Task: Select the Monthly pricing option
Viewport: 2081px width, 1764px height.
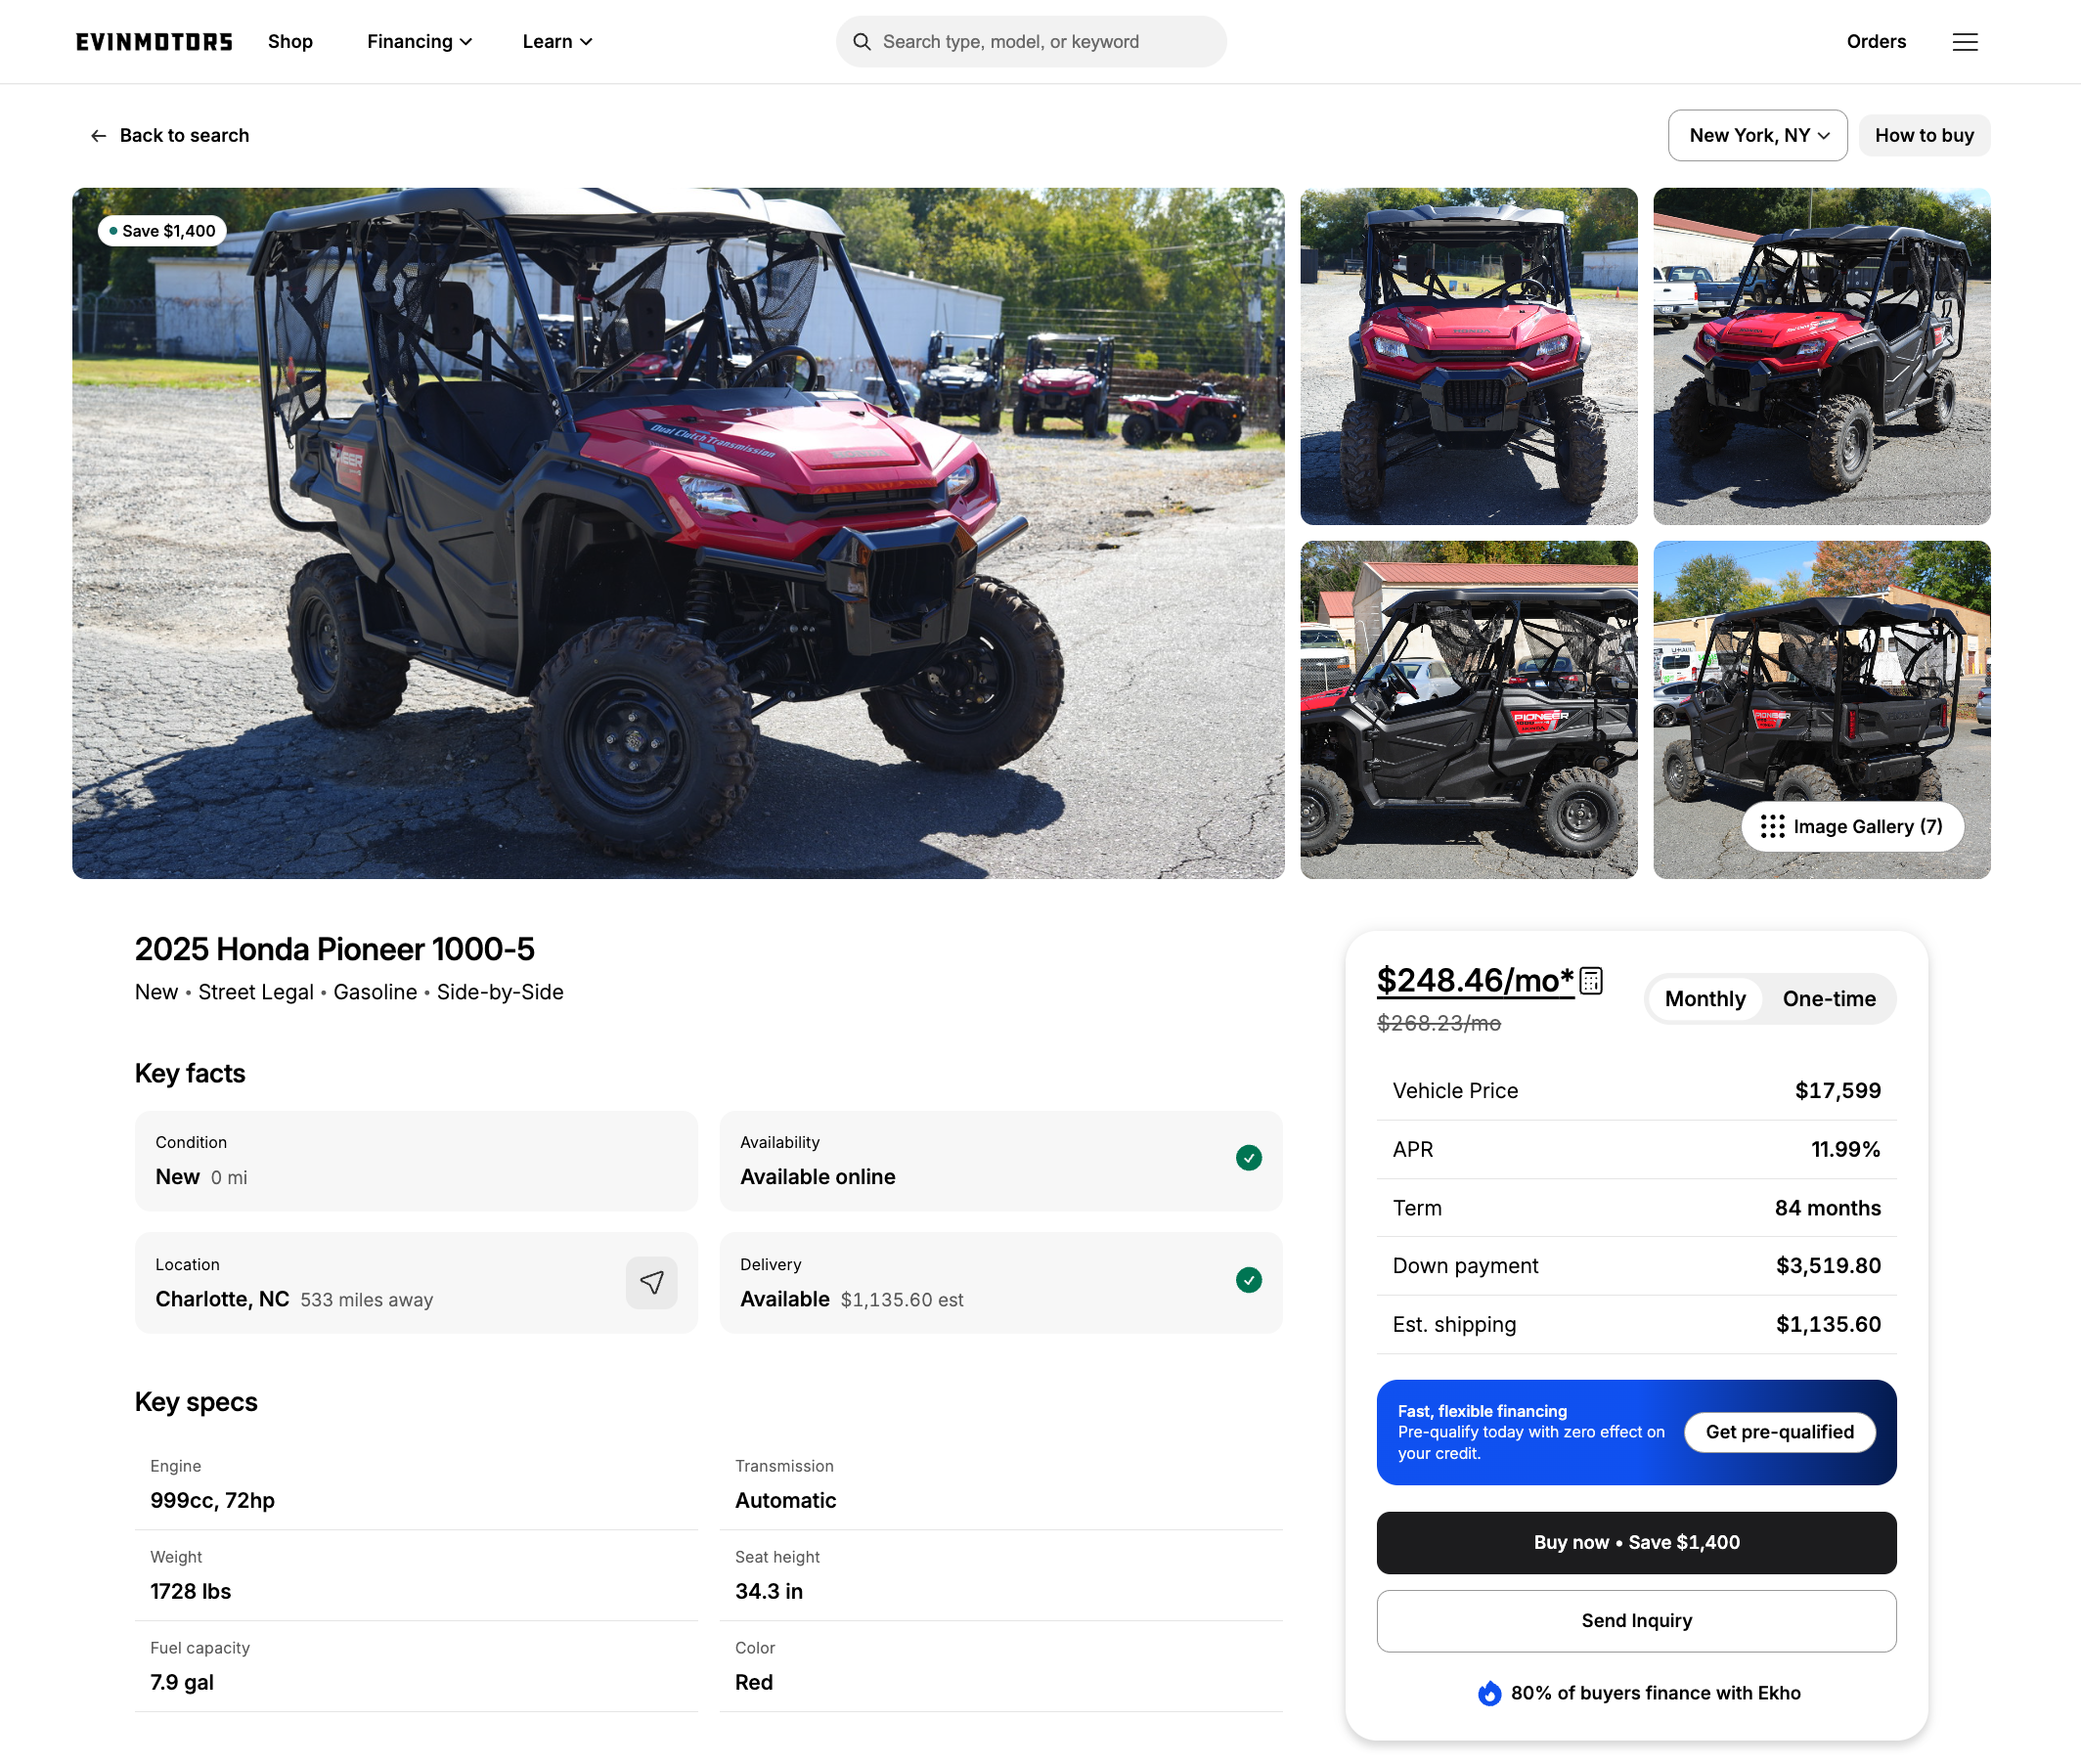Action: tap(1704, 998)
